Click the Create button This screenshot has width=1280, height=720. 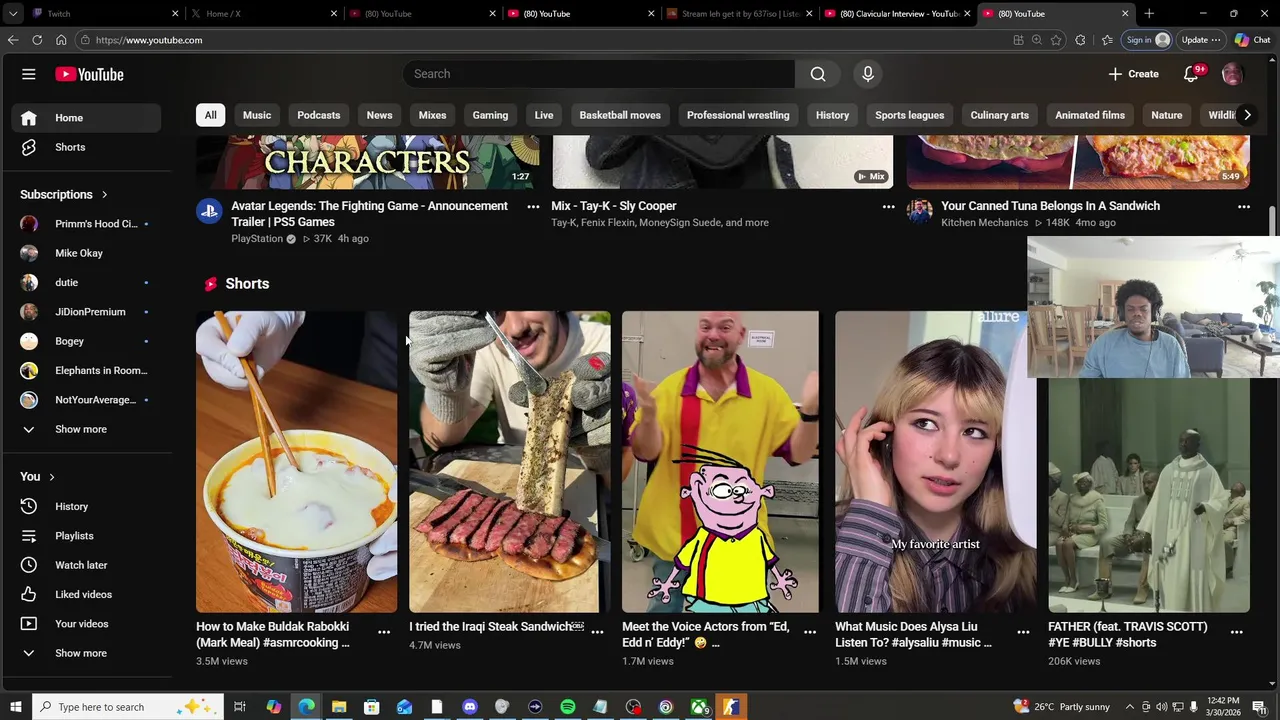1133,74
